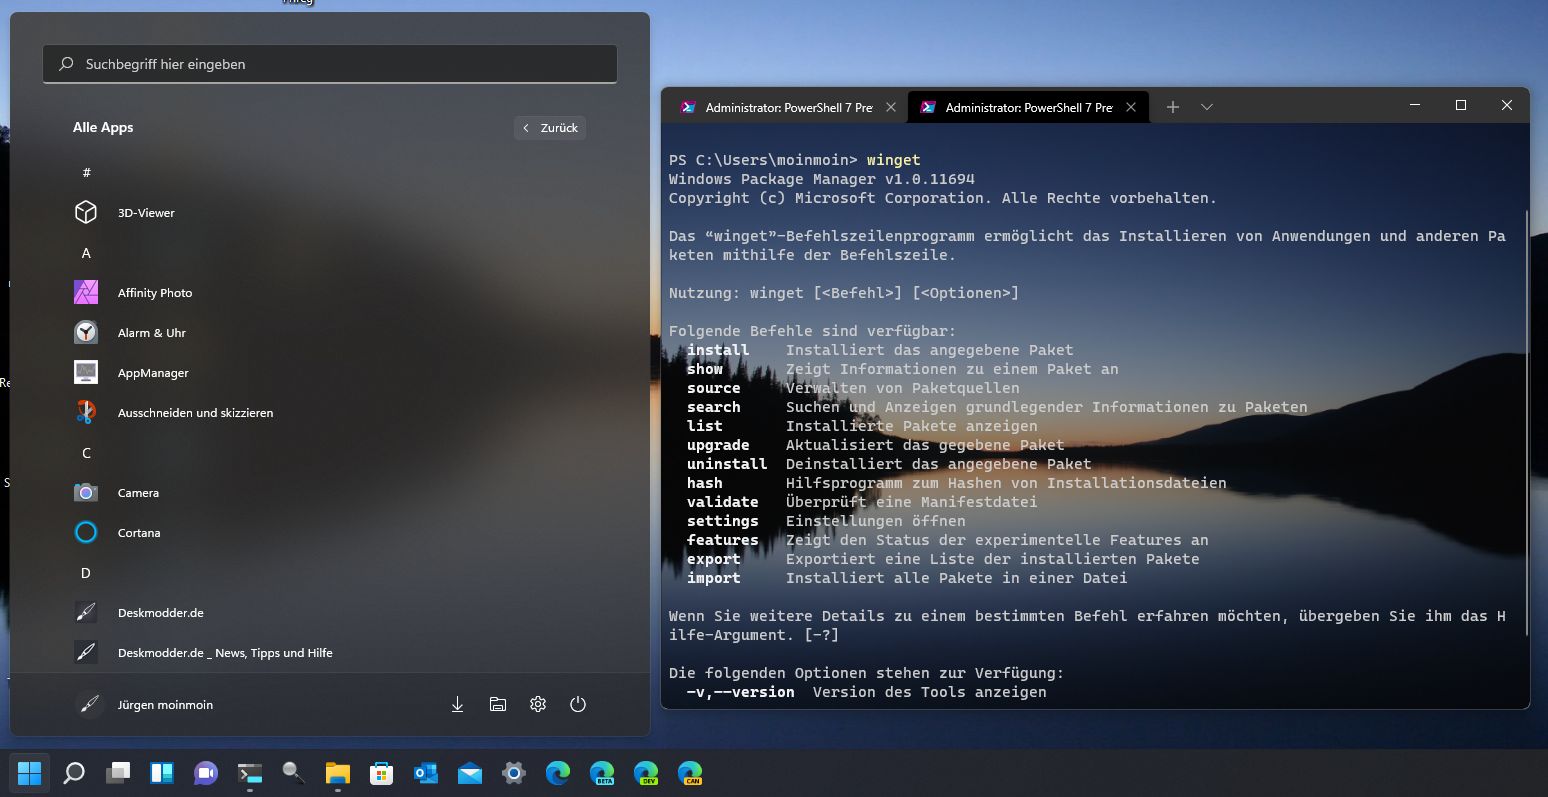The height and width of the screenshot is (797, 1548).
Task: Open user account Jürgen moinmoin
Action: pyautogui.click(x=144, y=704)
